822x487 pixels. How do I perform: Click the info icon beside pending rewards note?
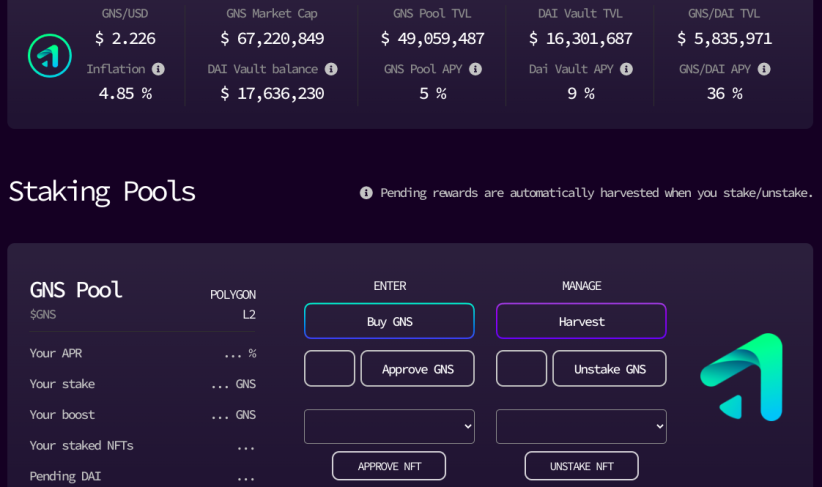point(366,193)
